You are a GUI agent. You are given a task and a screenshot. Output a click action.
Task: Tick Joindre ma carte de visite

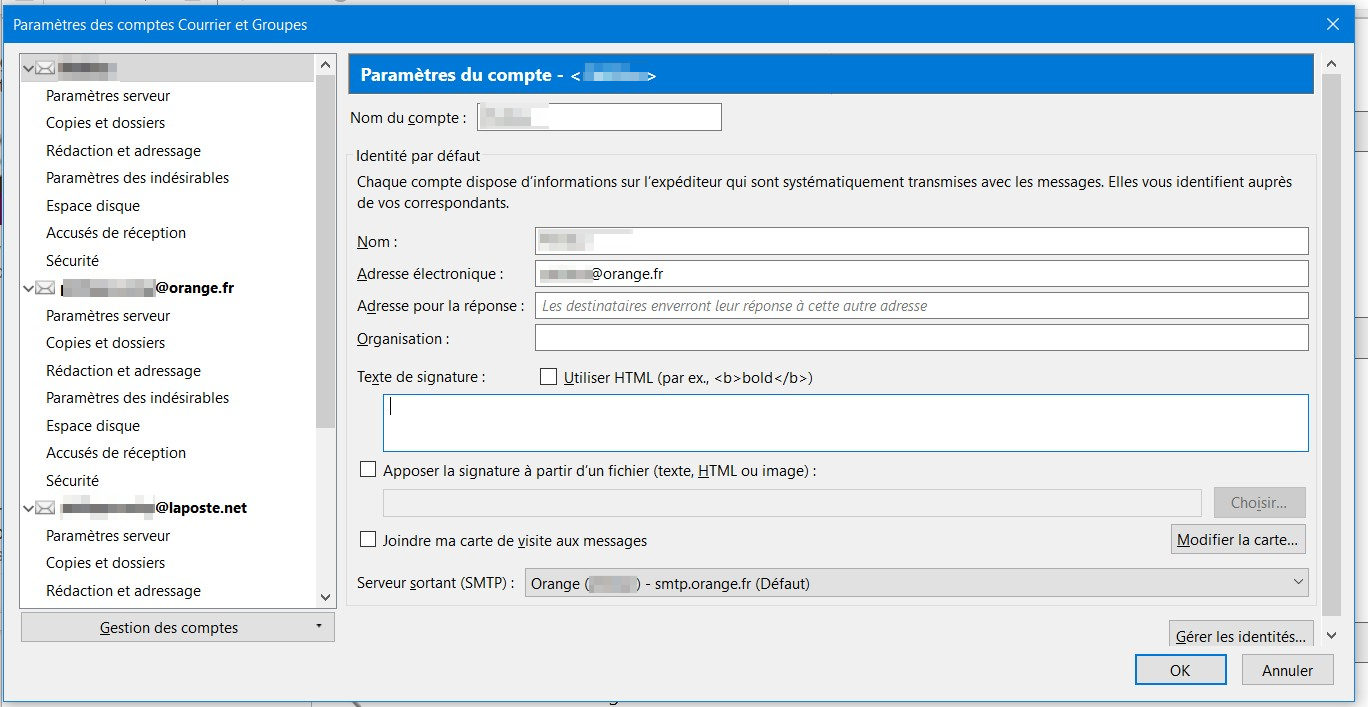point(368,540)
